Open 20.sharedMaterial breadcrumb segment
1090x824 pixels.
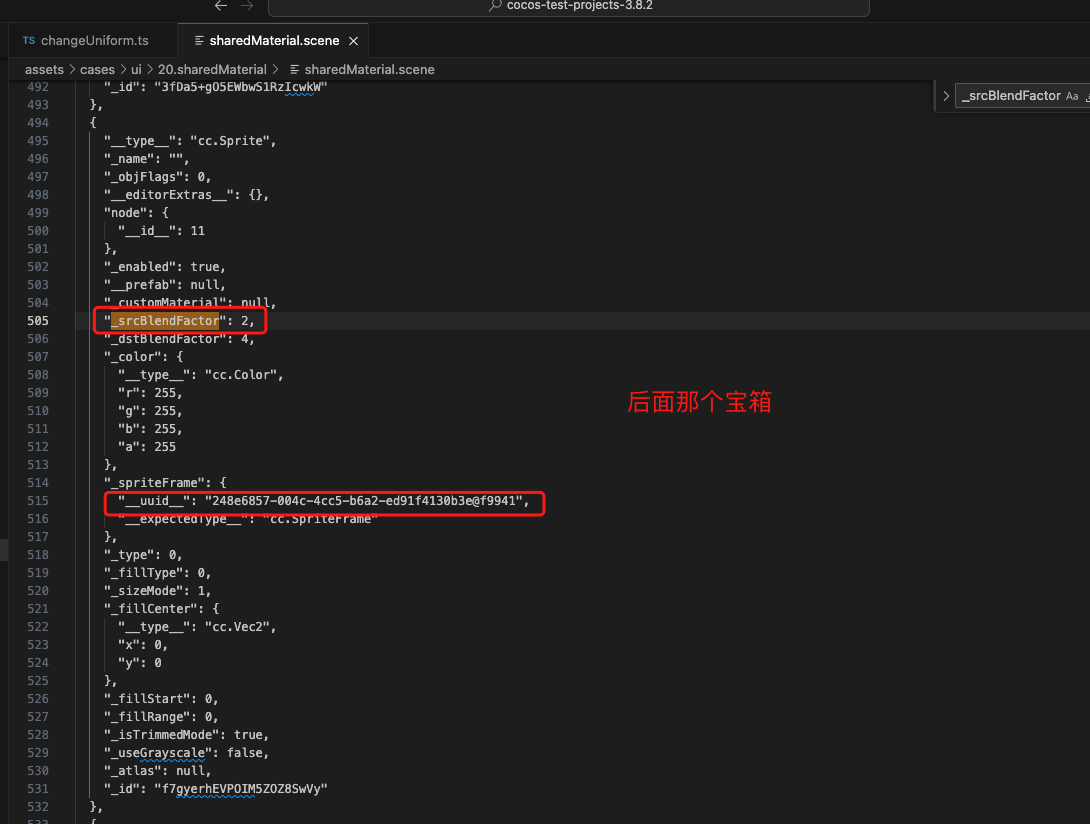pos(212,70)
